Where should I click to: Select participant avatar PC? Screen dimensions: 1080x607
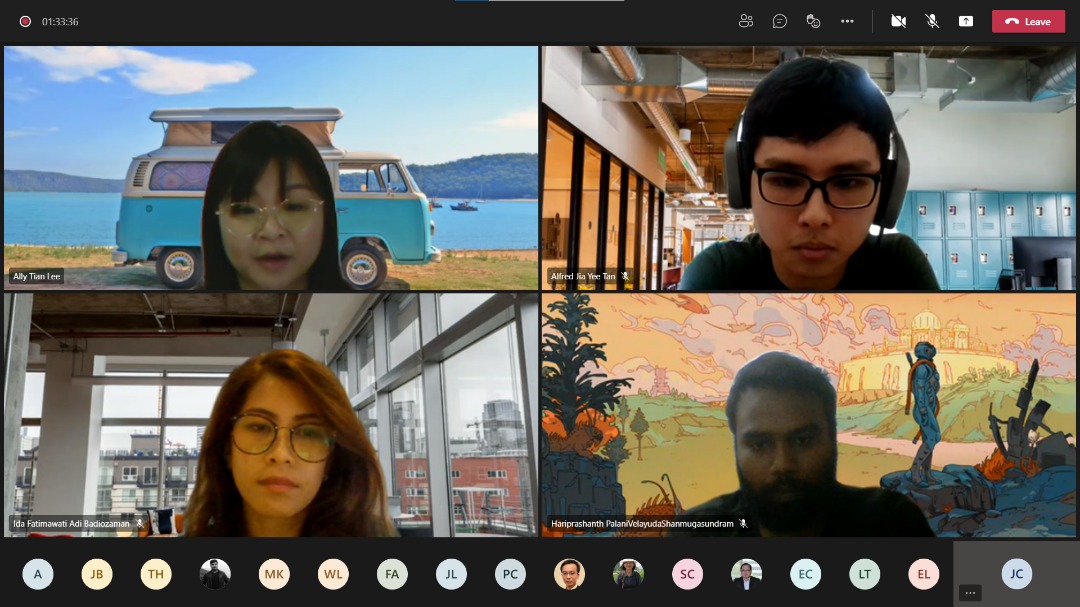[x=510, y=574]
